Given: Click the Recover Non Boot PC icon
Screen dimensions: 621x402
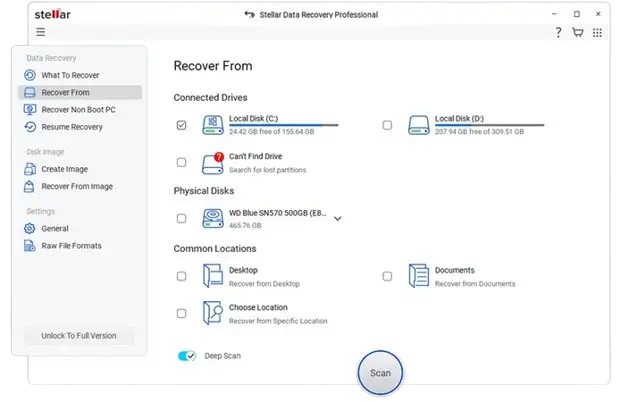Looking at the screenshot, I should click(30, 109).
